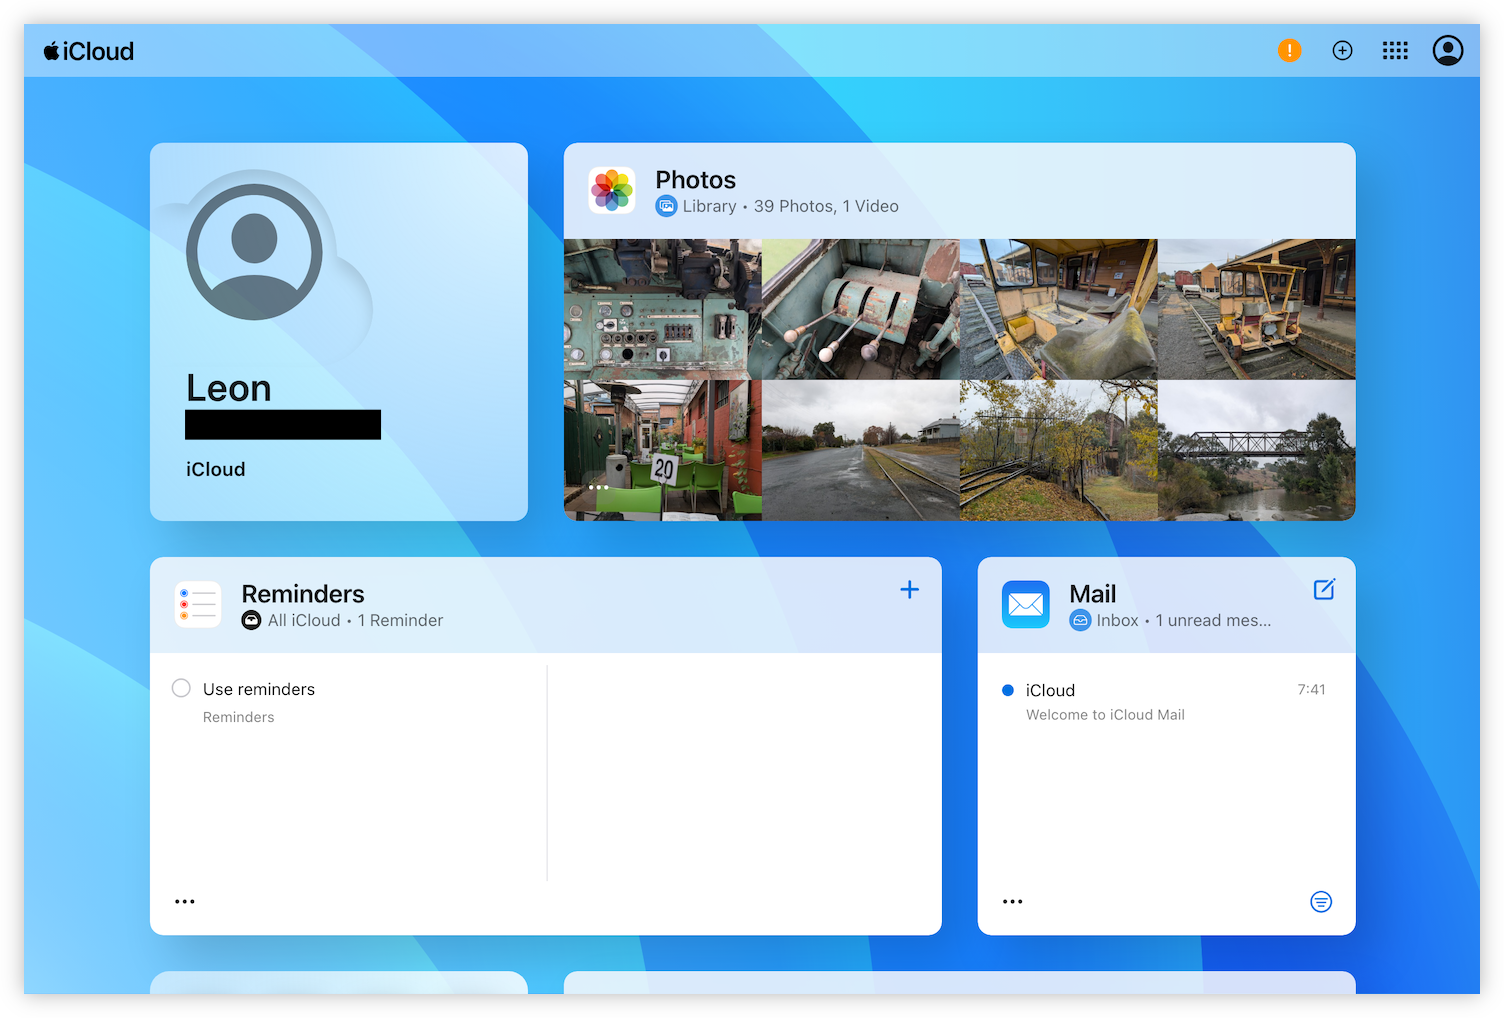Open green chairs cafe photo thumbnail
Screen dimensions: 1504x1018
click(663, 450)
